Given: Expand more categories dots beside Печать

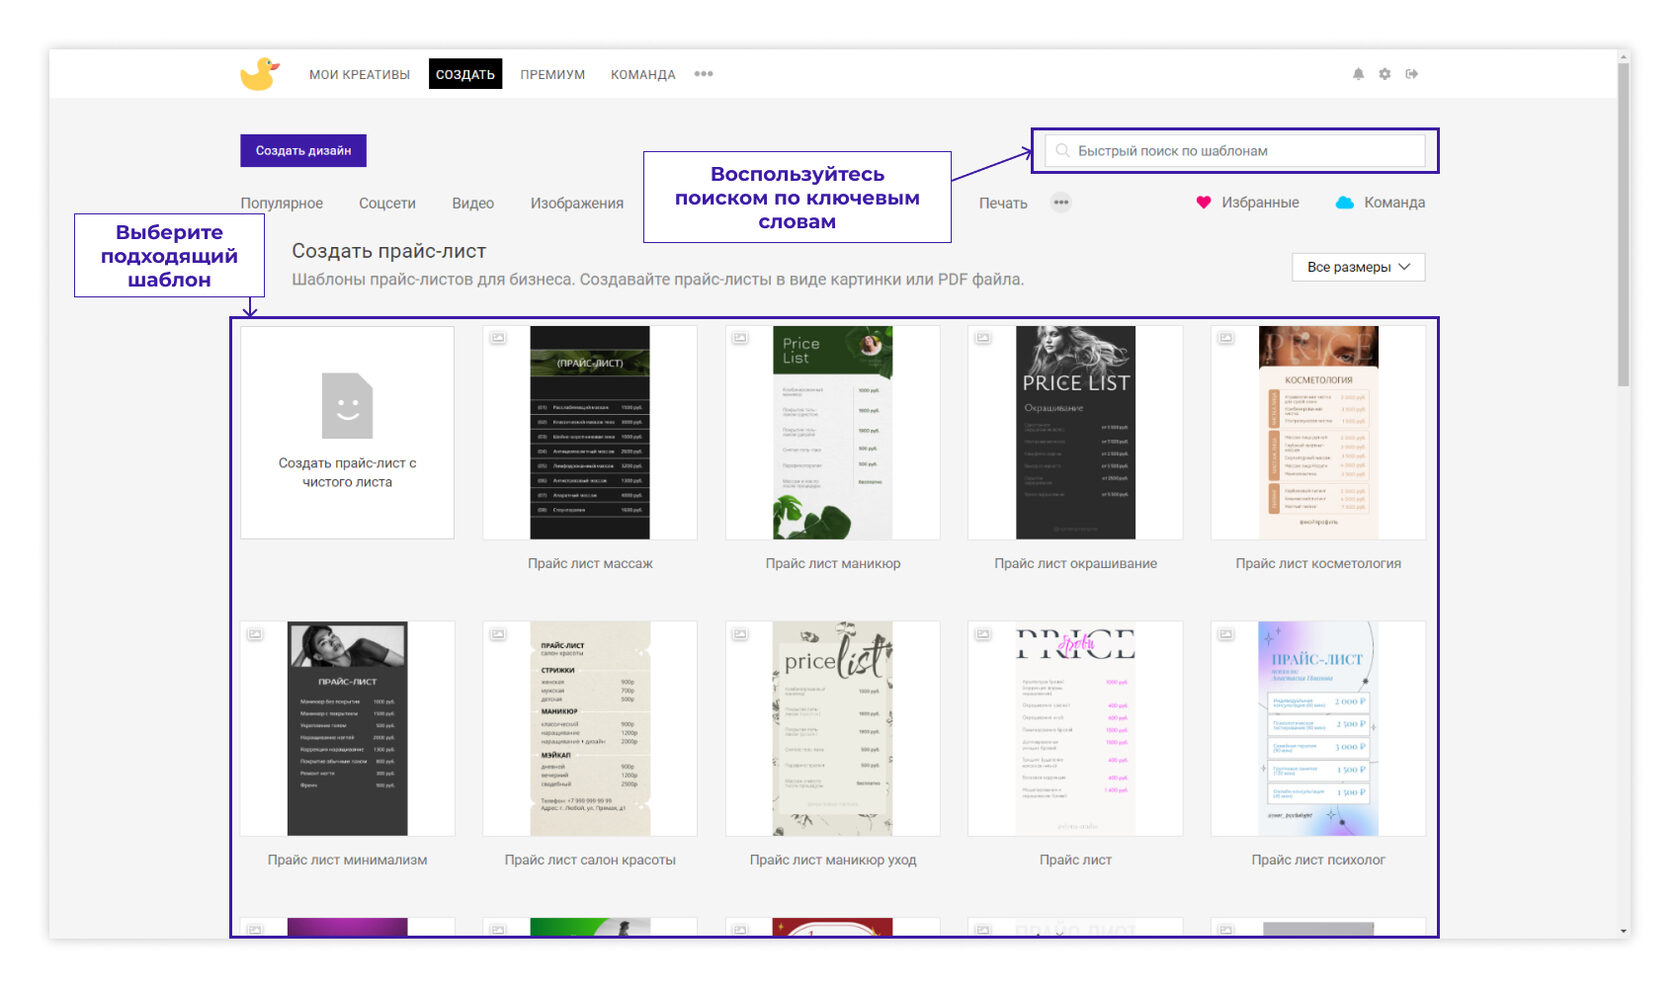Looking at the screenshot, I should point(1061,203).
